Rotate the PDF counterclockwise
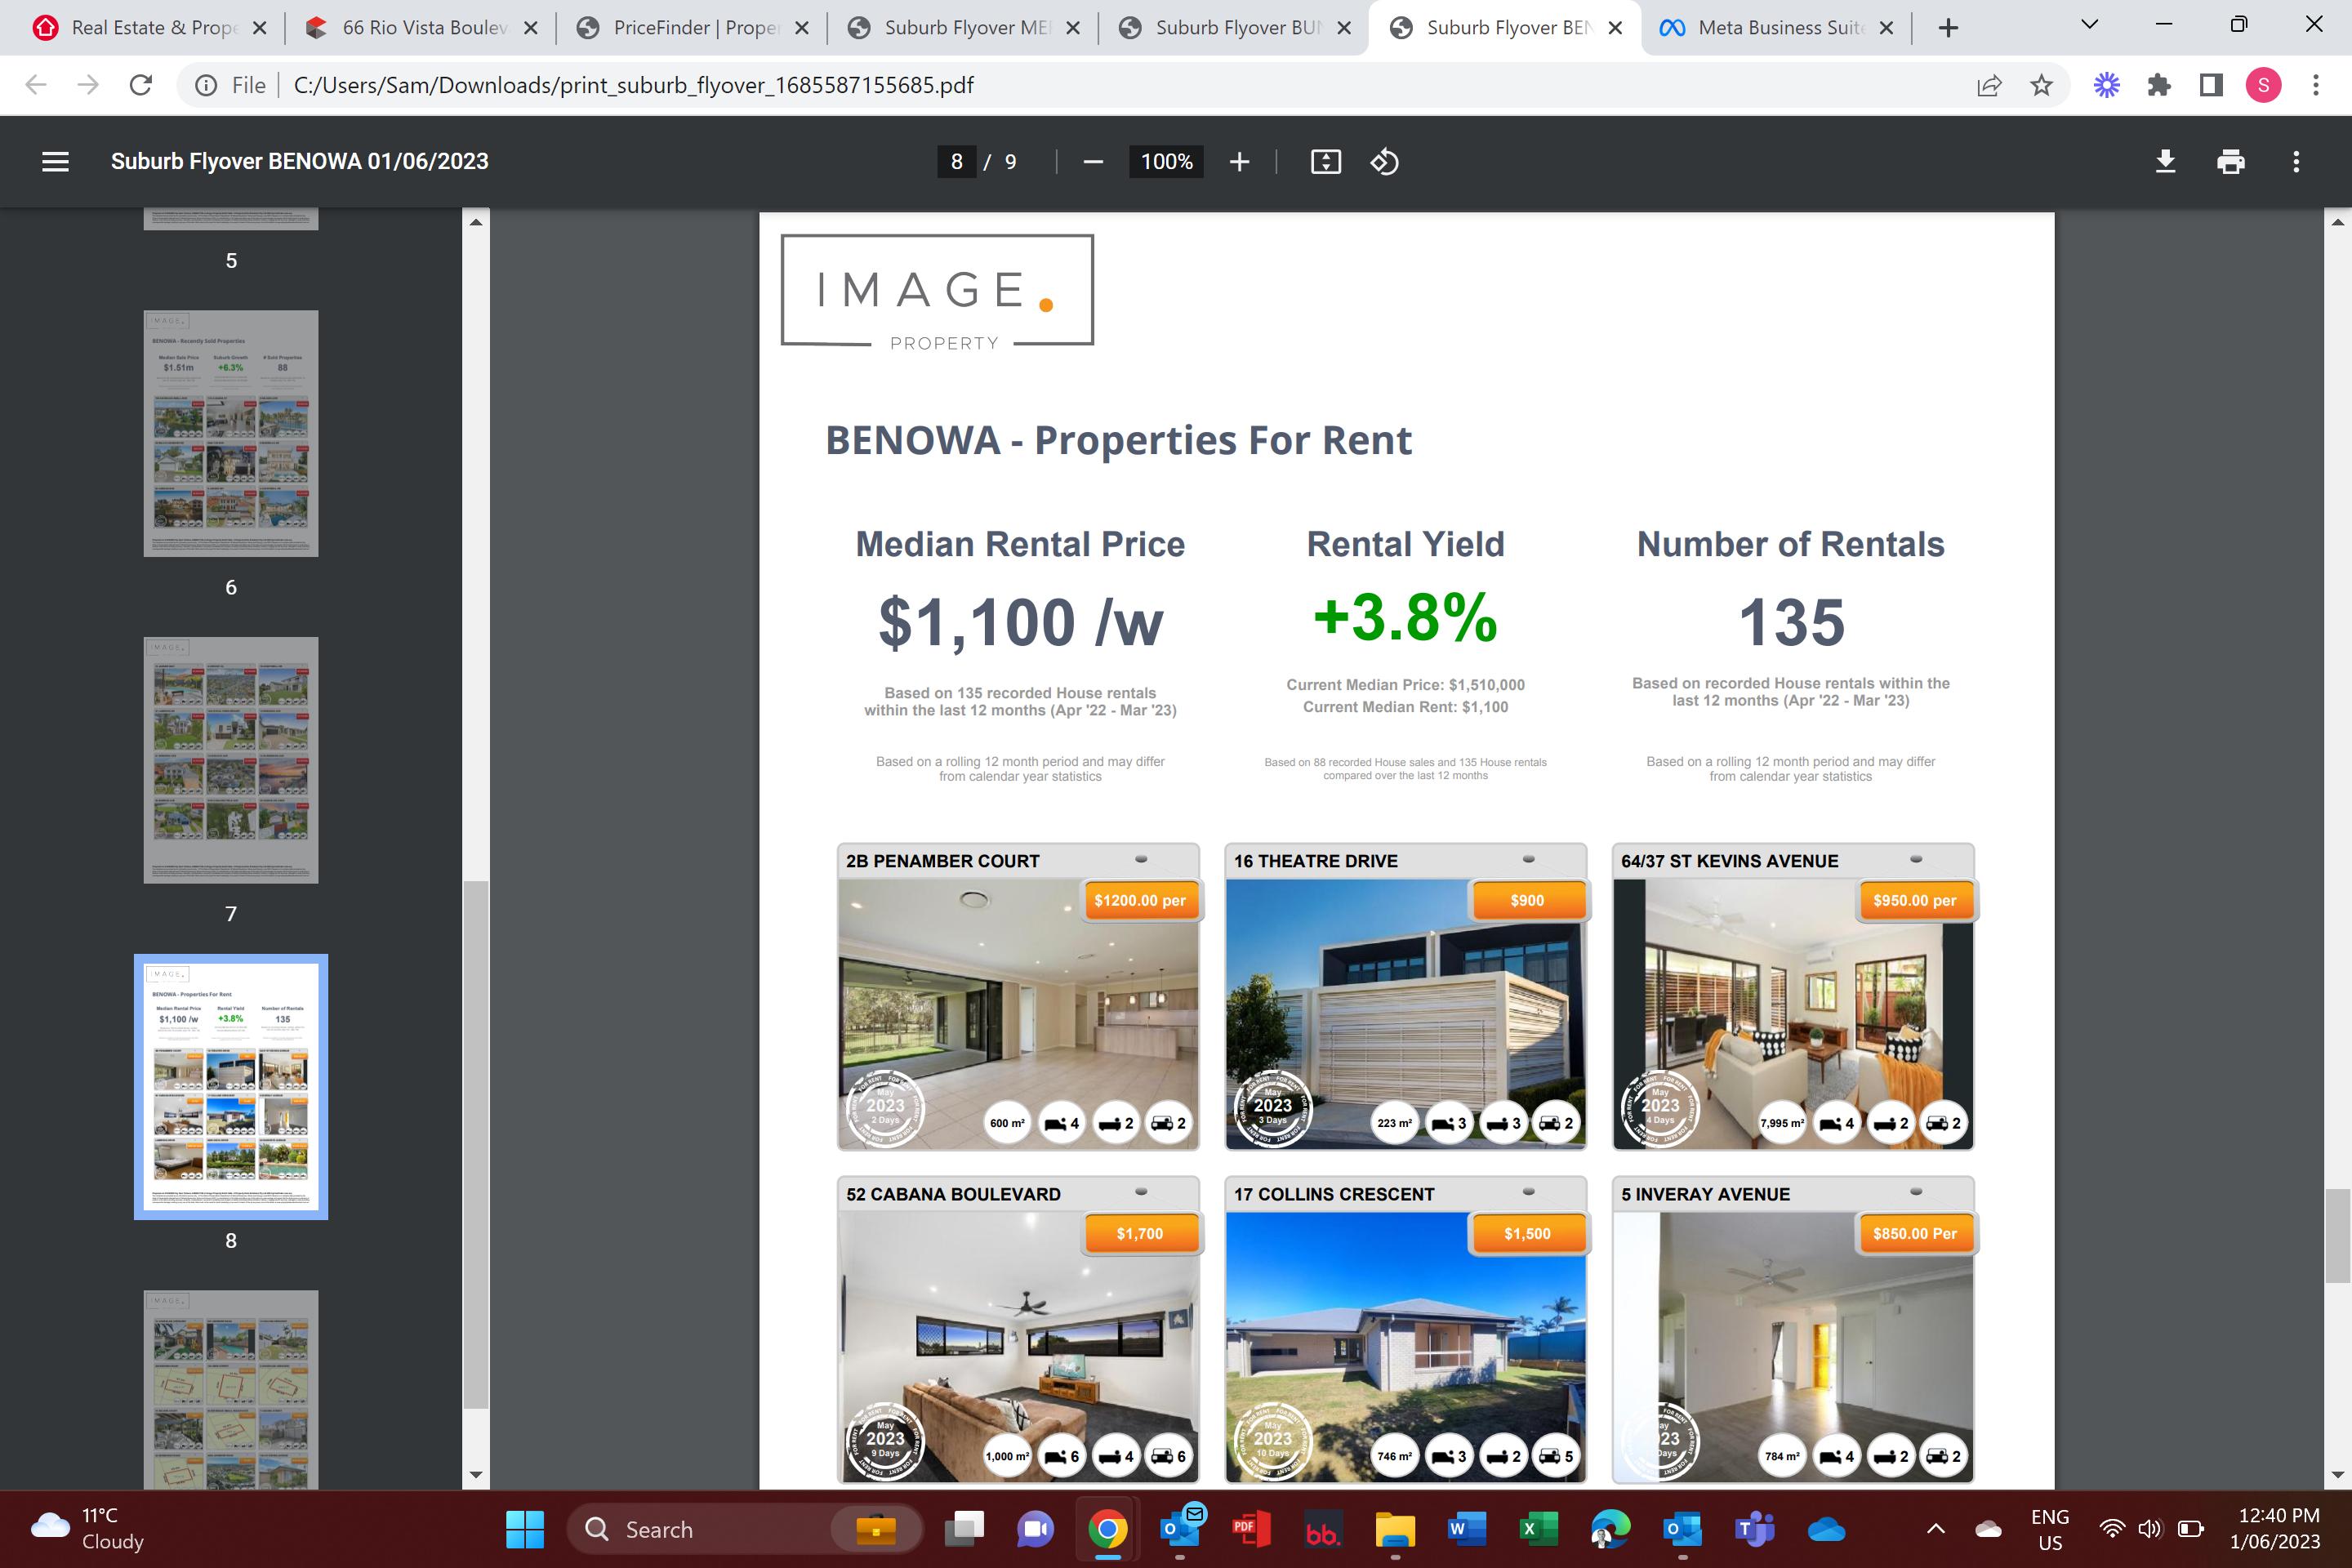Viewport: 2352px width, 1568px height. pyautogui.click(x=1384, y=162)
